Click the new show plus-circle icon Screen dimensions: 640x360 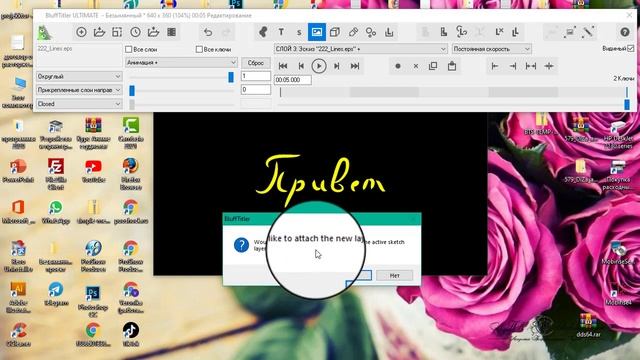pos(81,32)
